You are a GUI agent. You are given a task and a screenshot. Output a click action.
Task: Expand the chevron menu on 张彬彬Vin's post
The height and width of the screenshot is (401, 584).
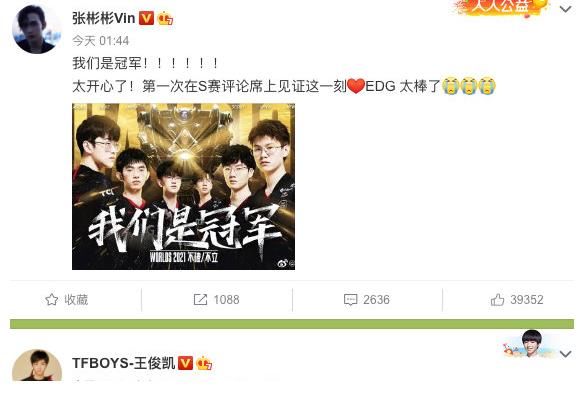coord(565,9)
